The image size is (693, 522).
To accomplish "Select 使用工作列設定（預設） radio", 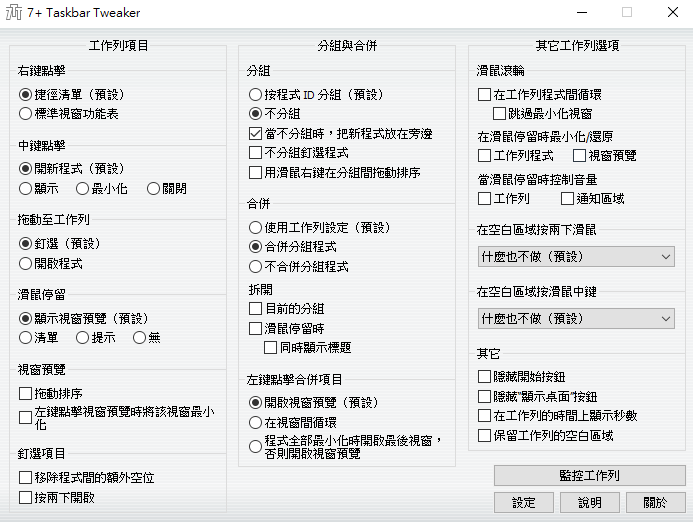I will (320, 228).
